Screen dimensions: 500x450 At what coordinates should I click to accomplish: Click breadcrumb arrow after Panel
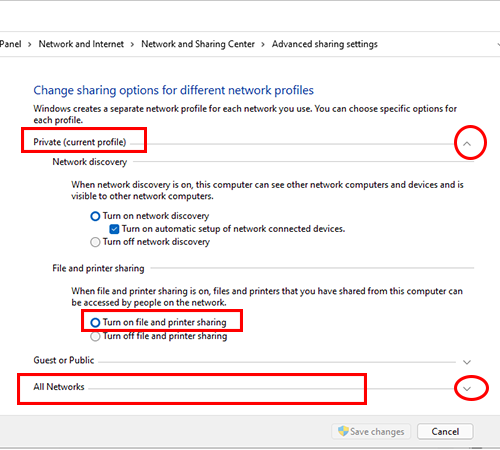click(x=30, y=45)
